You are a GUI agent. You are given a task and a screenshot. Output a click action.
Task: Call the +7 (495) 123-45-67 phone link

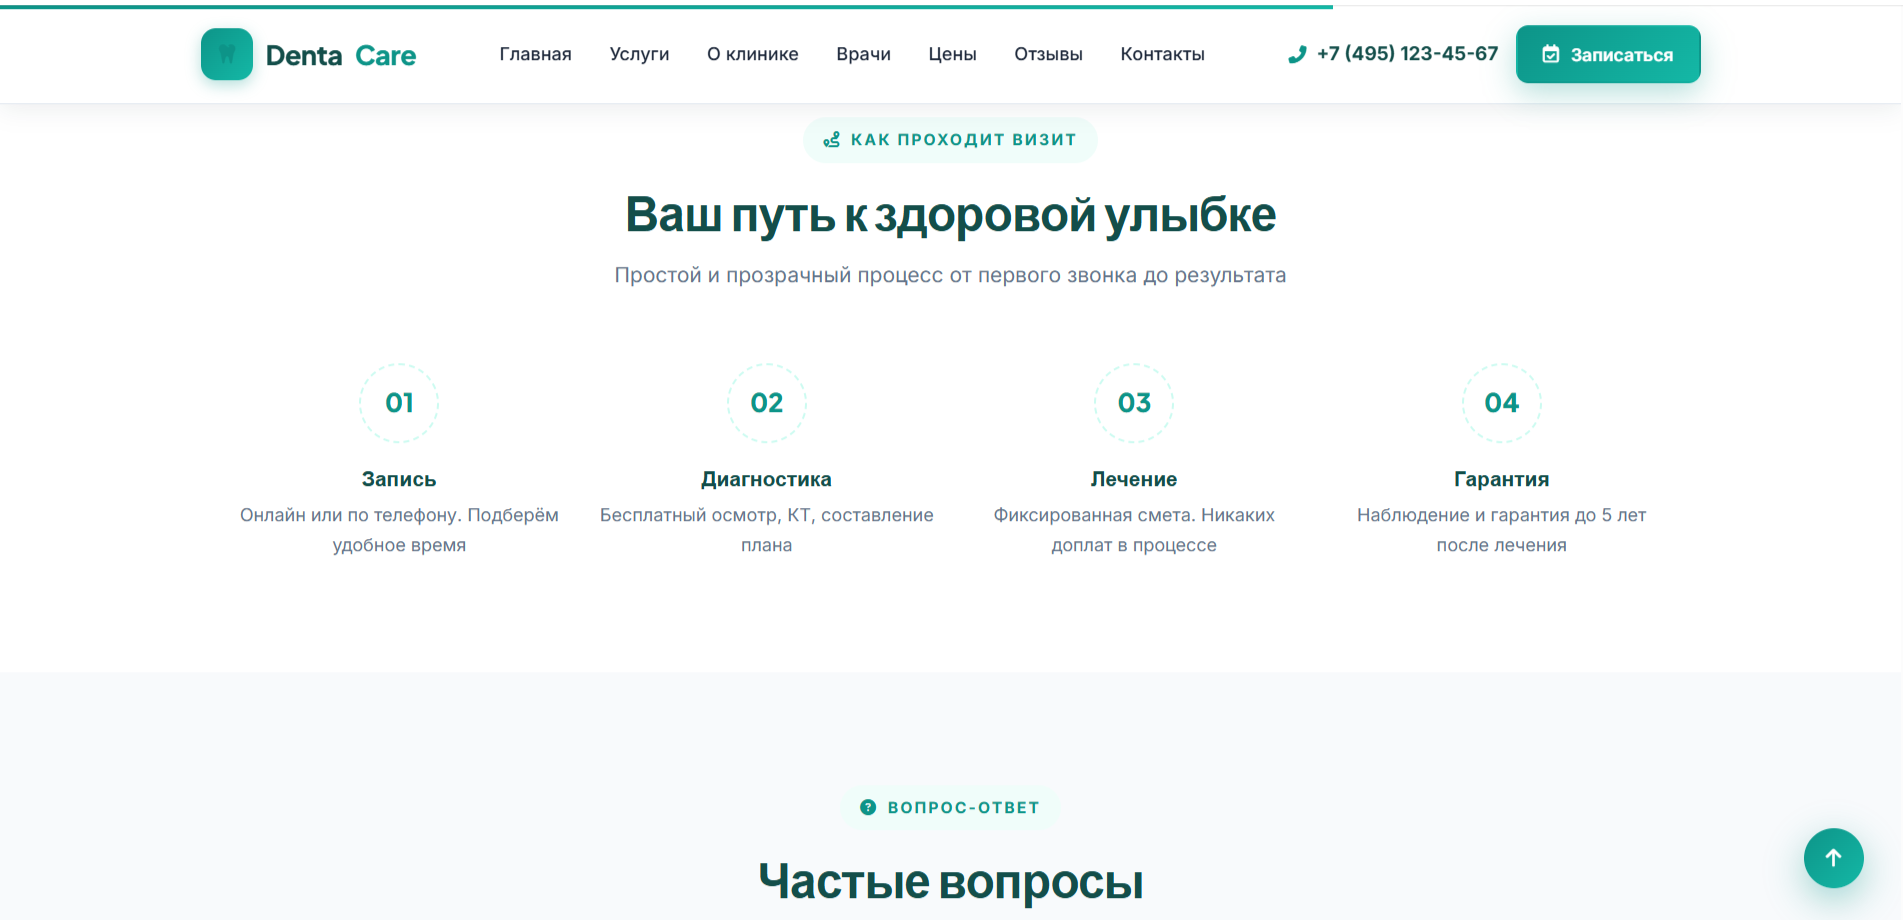tap(1393, 54)
